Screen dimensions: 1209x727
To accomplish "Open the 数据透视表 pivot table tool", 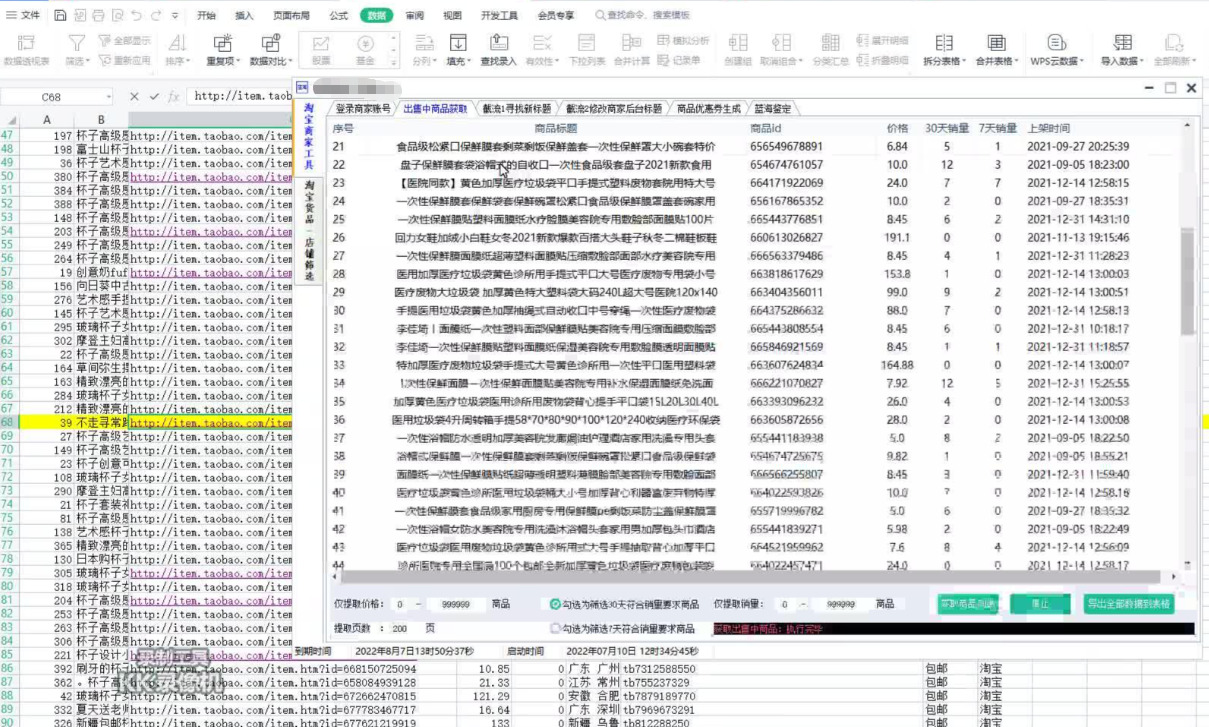I will (26, 50).
